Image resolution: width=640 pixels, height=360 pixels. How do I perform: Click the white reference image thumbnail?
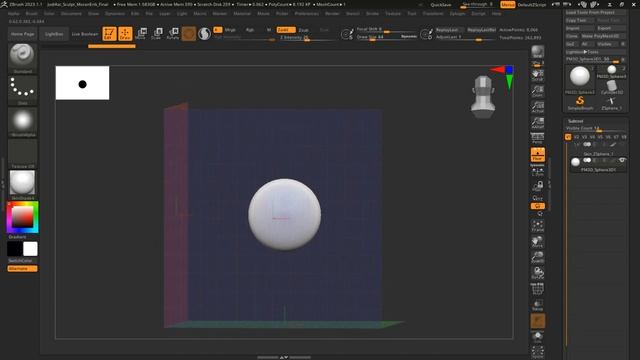click(82, 83)
